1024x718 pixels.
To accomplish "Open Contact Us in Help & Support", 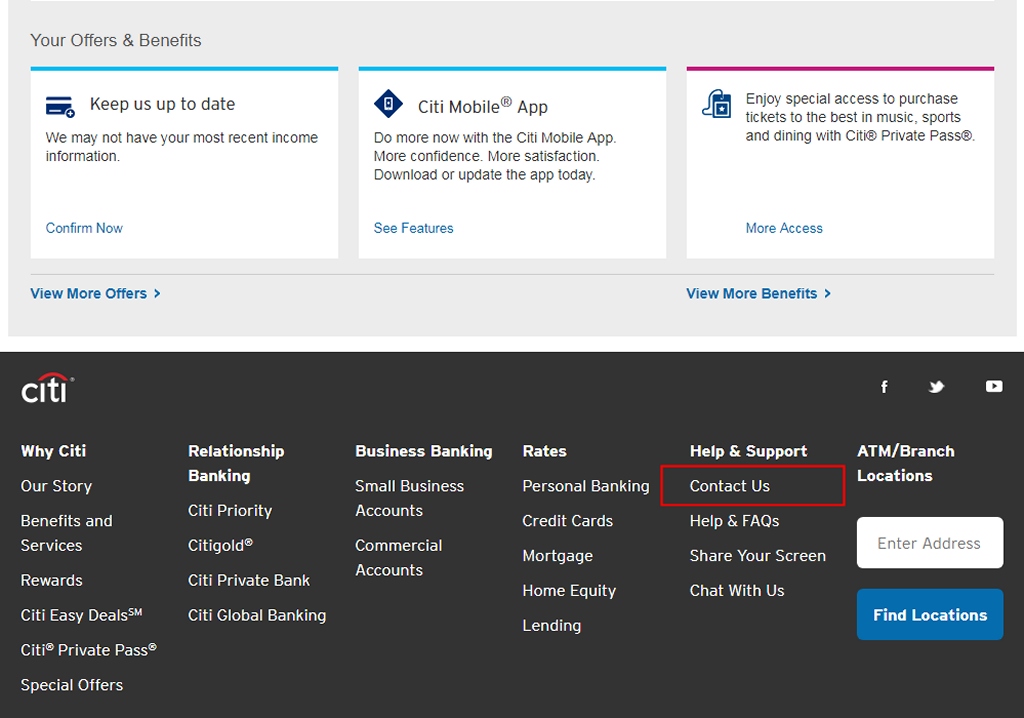I will (x=729, y=486).
